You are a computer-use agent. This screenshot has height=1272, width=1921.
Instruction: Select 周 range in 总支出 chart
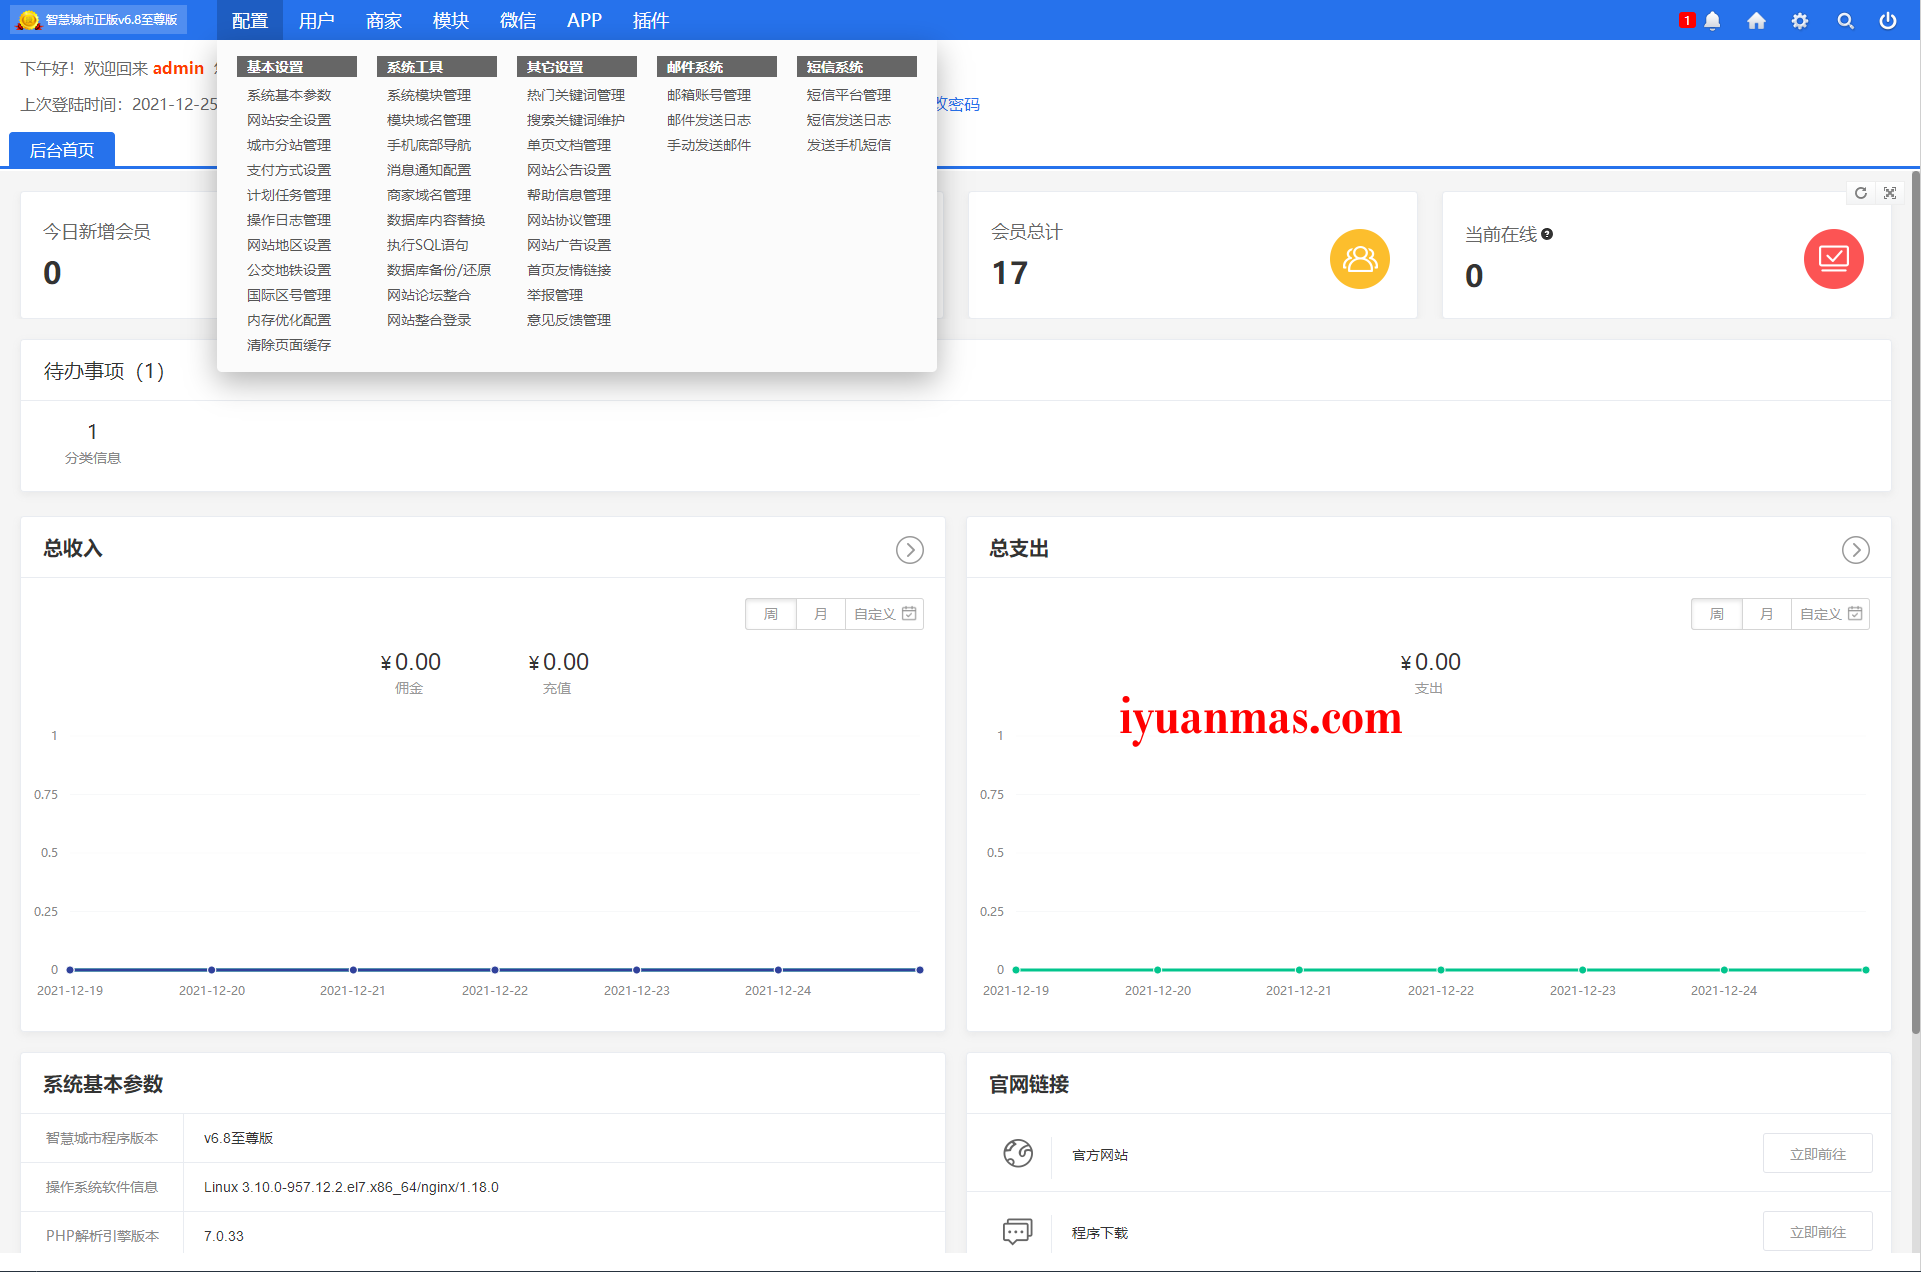tap(1717, 614)
